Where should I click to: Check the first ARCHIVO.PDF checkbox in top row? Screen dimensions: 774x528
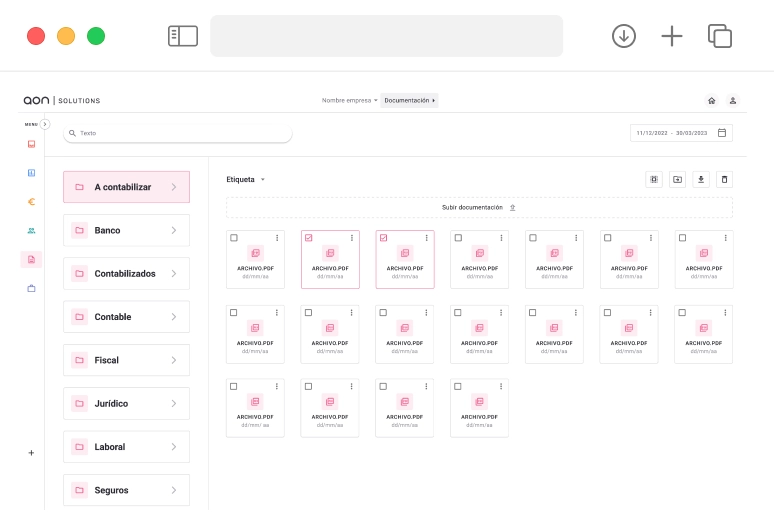pos(234,238)
